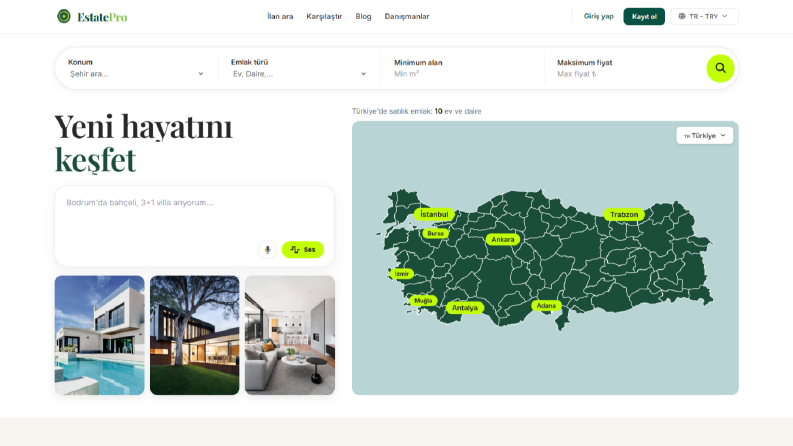Image resolution: width=793 pixels, height=446 pixels.
Task: Select the Trabzon map marker
Action: (624, 215)
